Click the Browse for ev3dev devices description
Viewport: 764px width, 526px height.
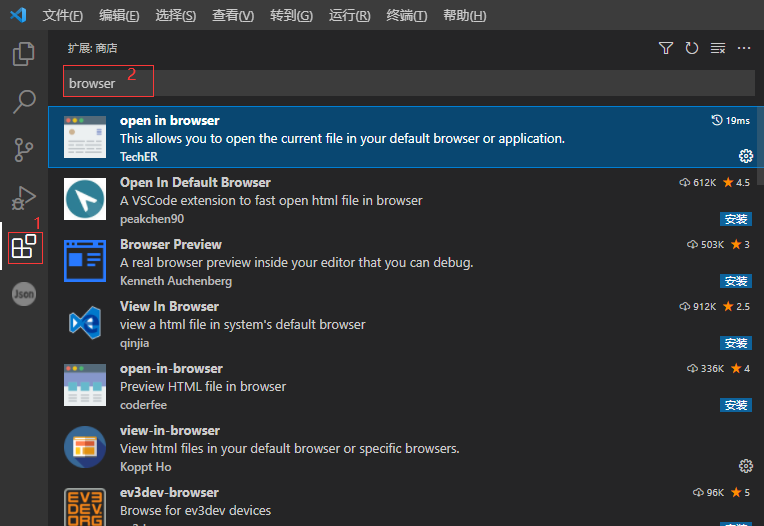(x=195, y=510)
